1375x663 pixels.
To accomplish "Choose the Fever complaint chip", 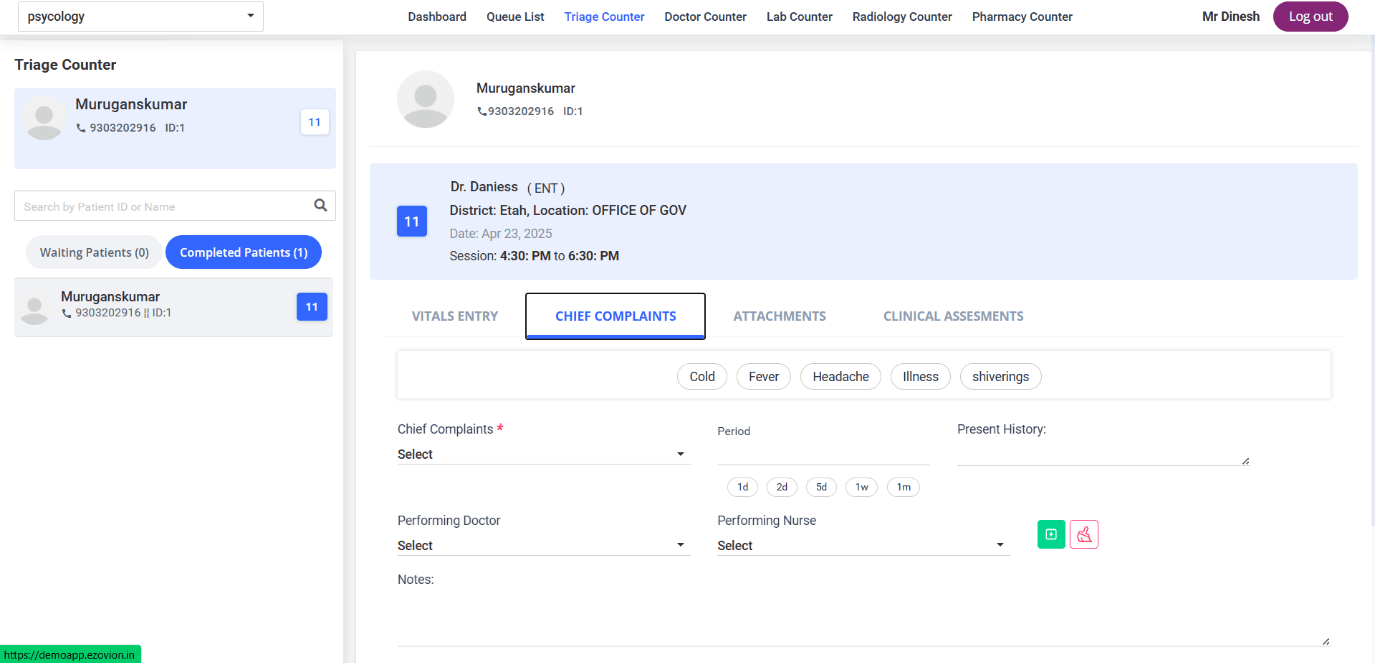I will point(764,377).
